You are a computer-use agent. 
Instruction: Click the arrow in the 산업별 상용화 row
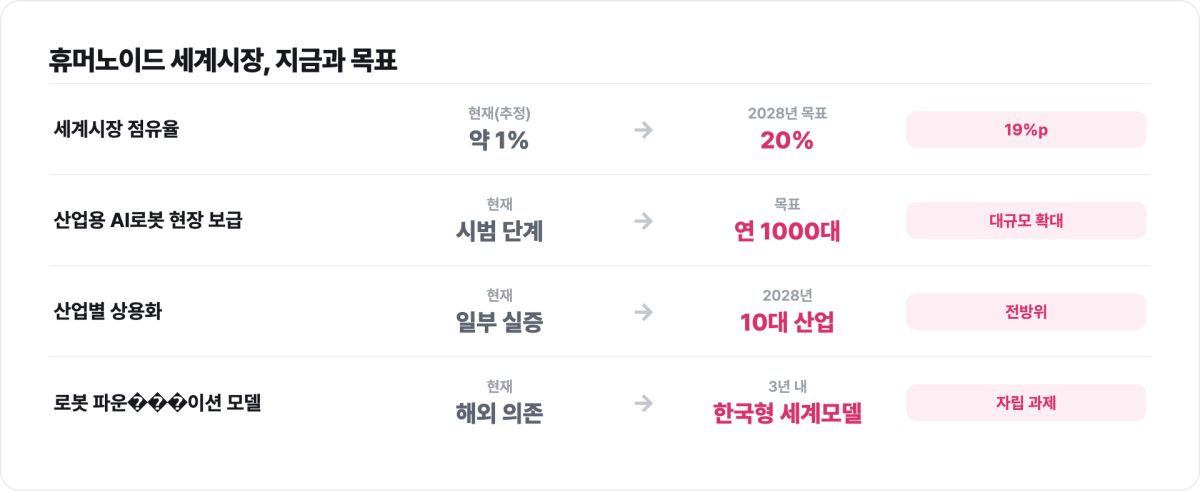point(644,312)
